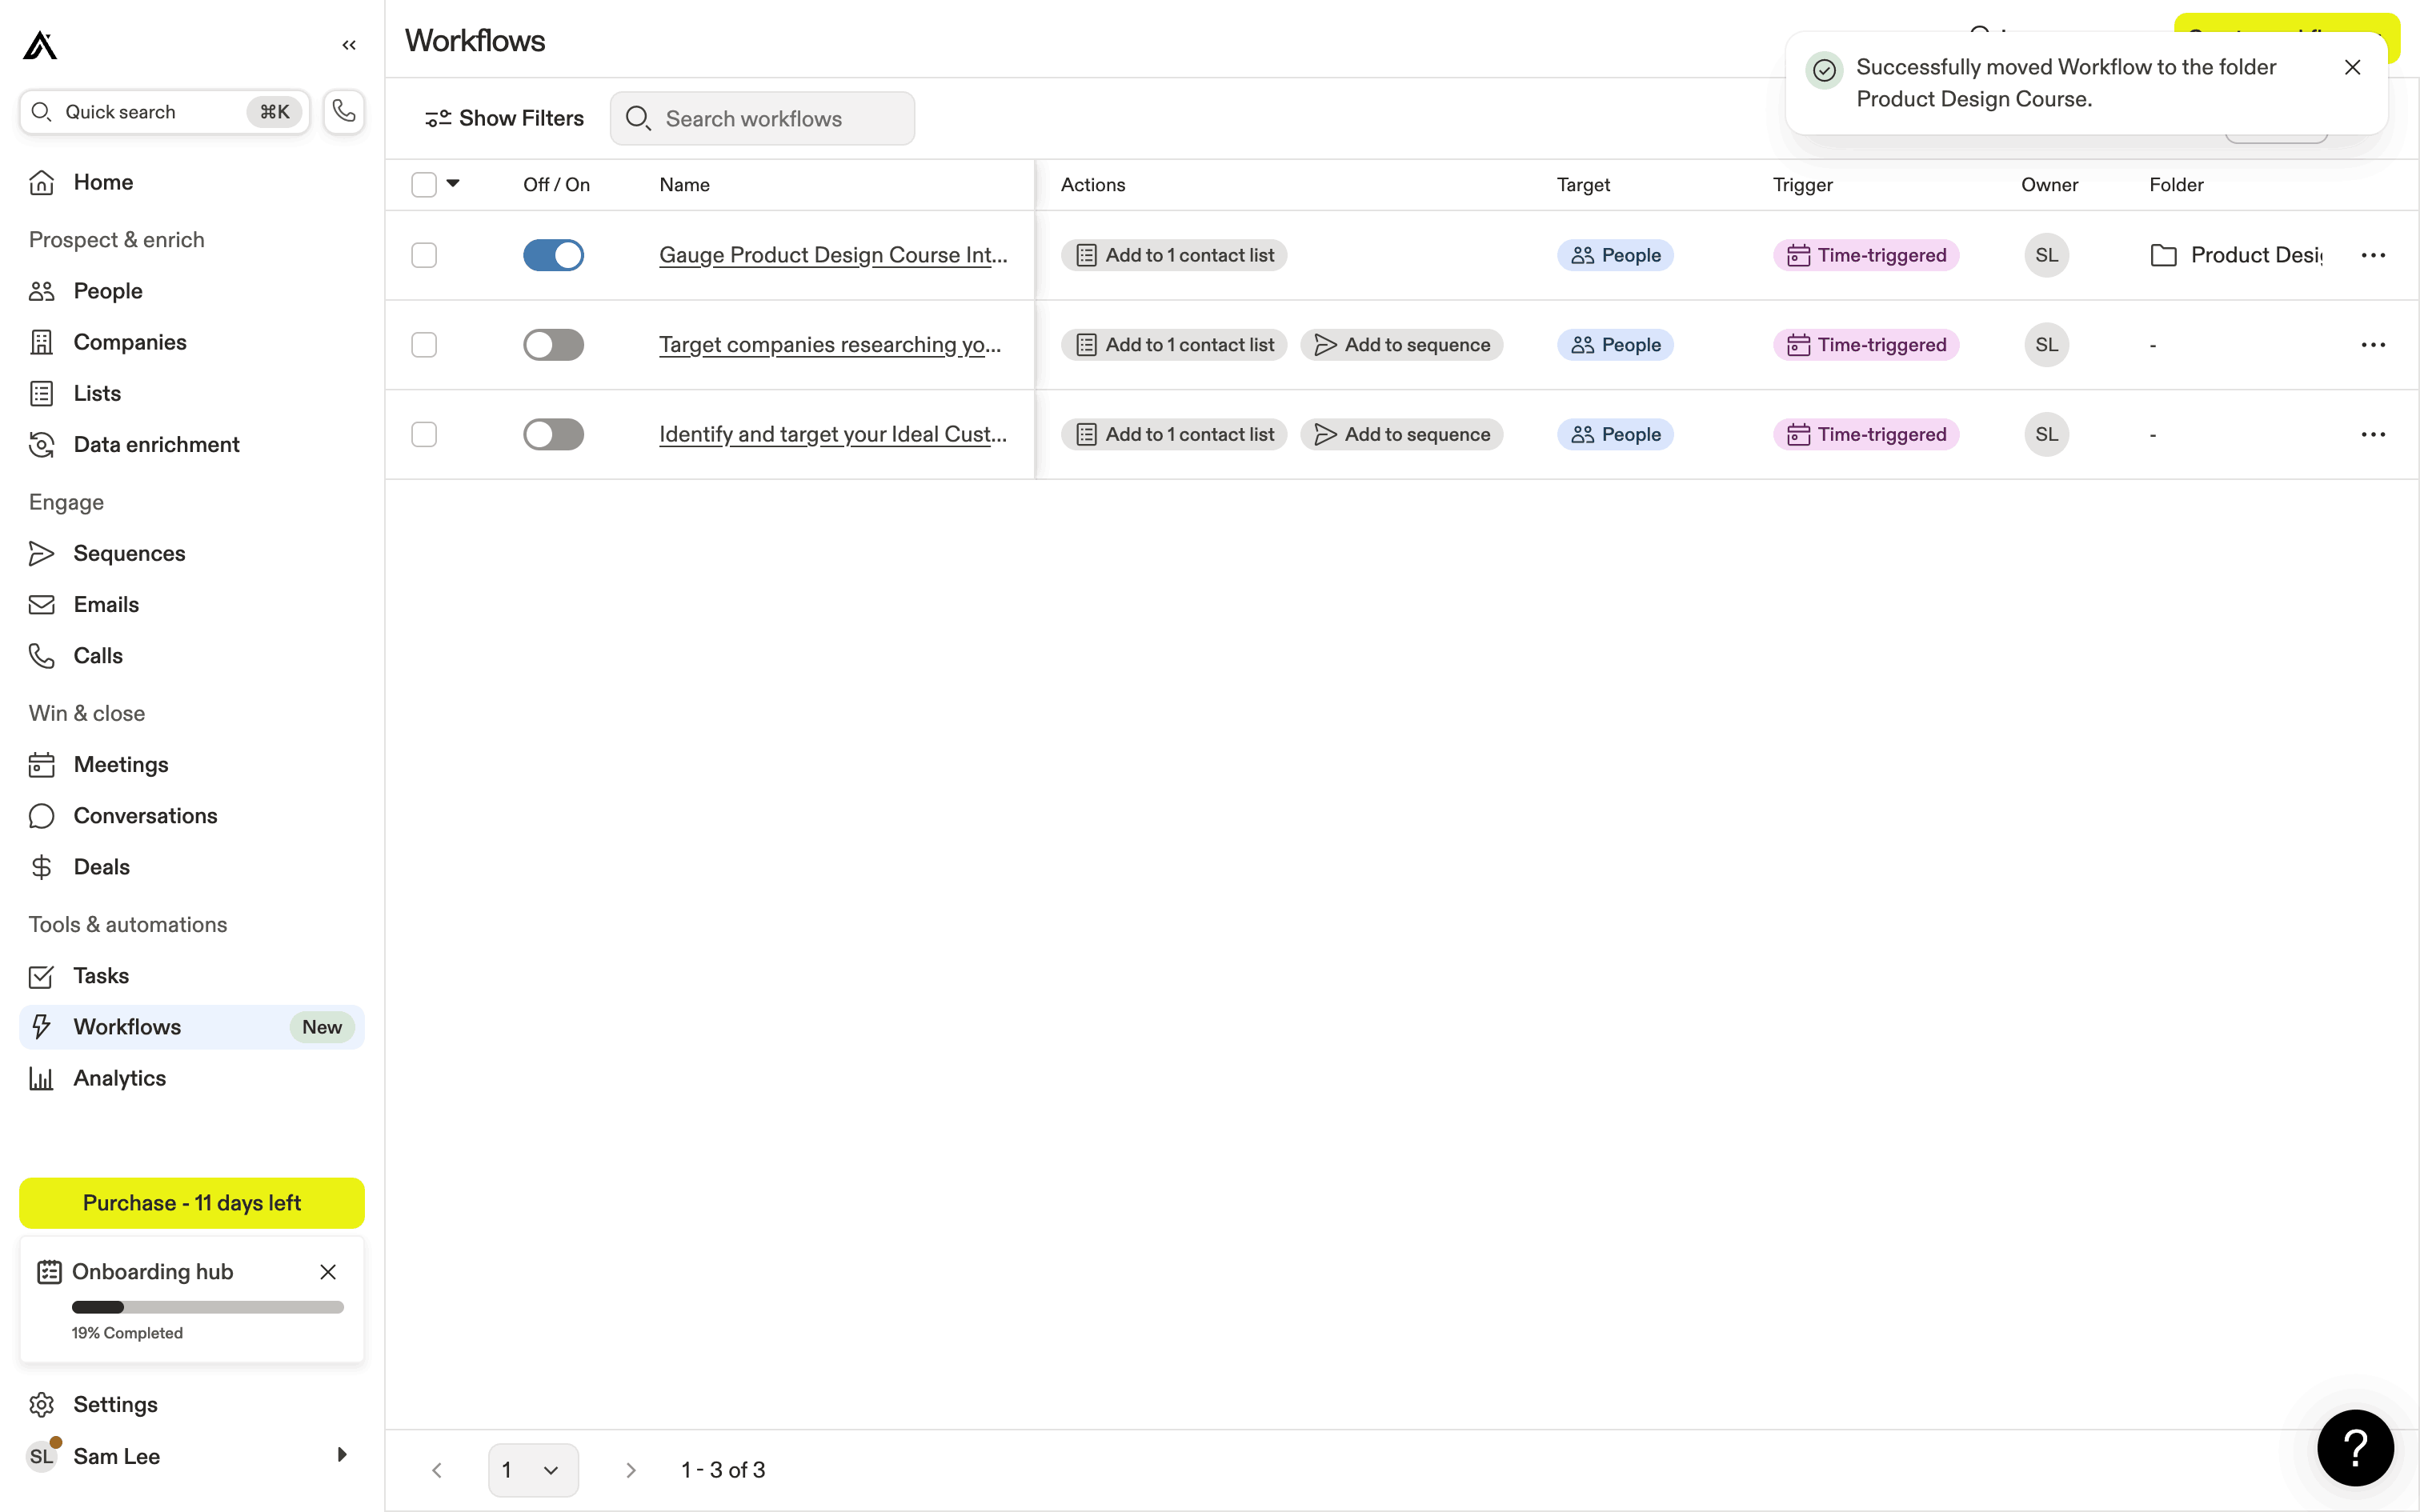Click the help question mark button
The image size is (2420, 1512).
click(x=2355, y=1447)
